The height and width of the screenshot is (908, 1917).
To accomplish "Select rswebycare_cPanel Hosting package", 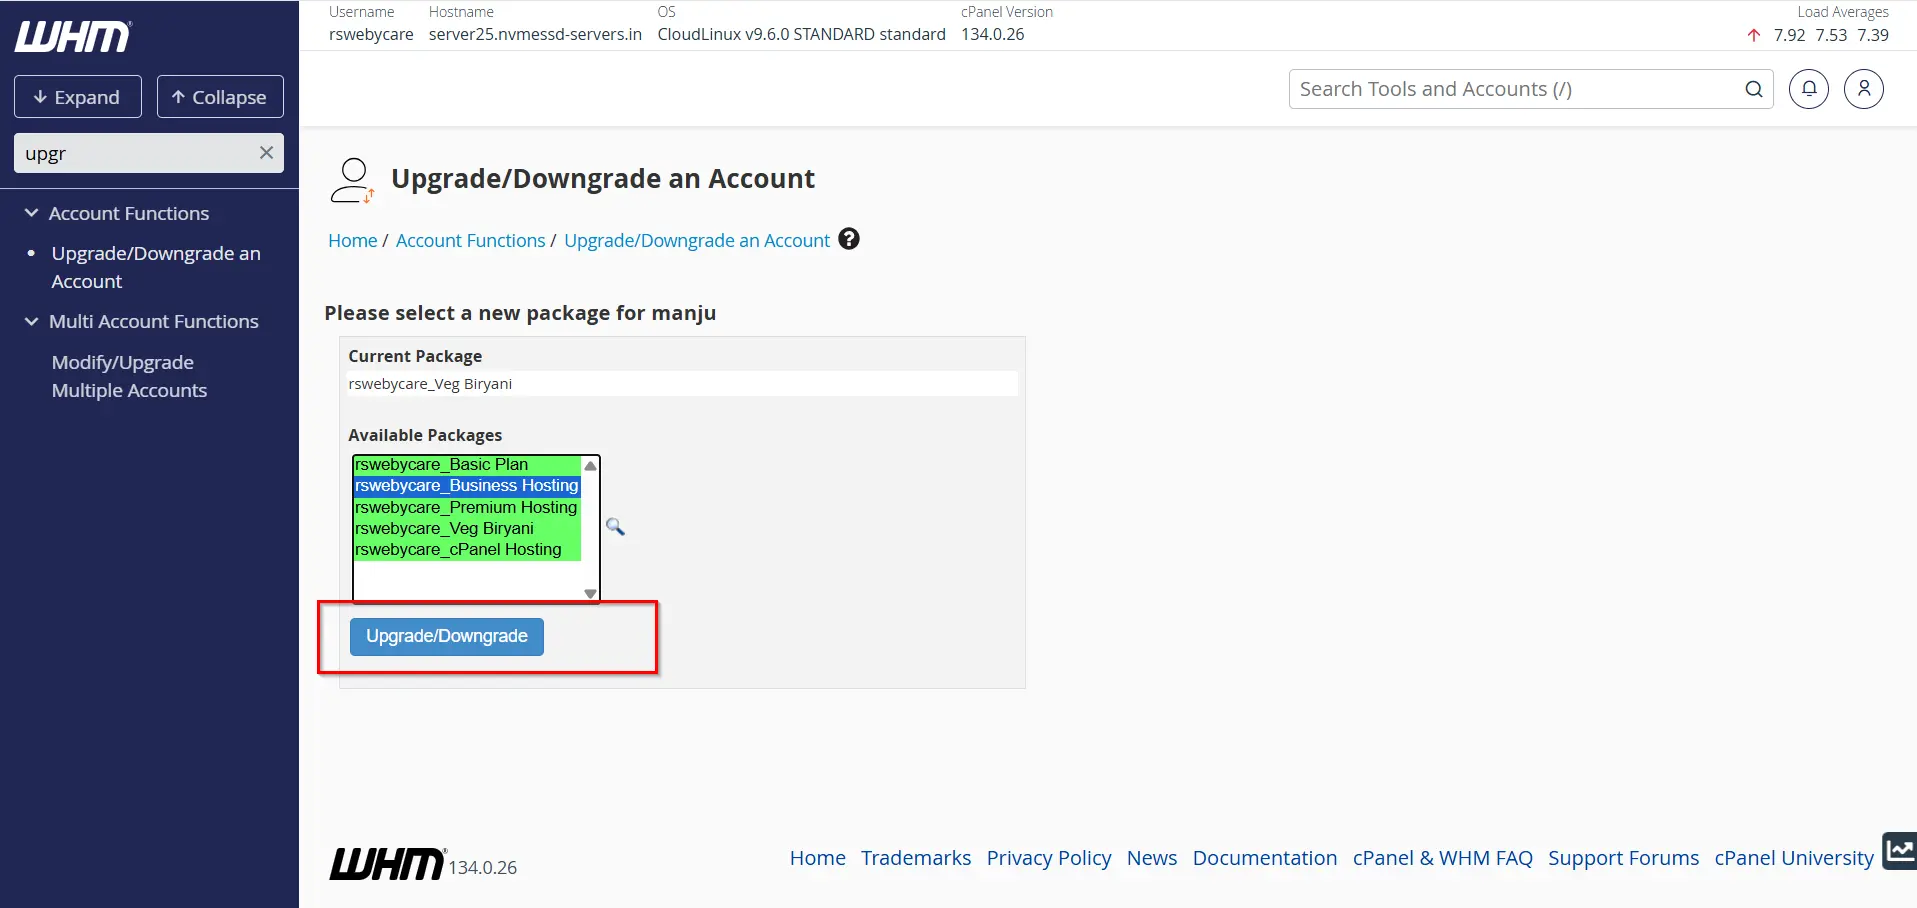I will coord(467,549).
